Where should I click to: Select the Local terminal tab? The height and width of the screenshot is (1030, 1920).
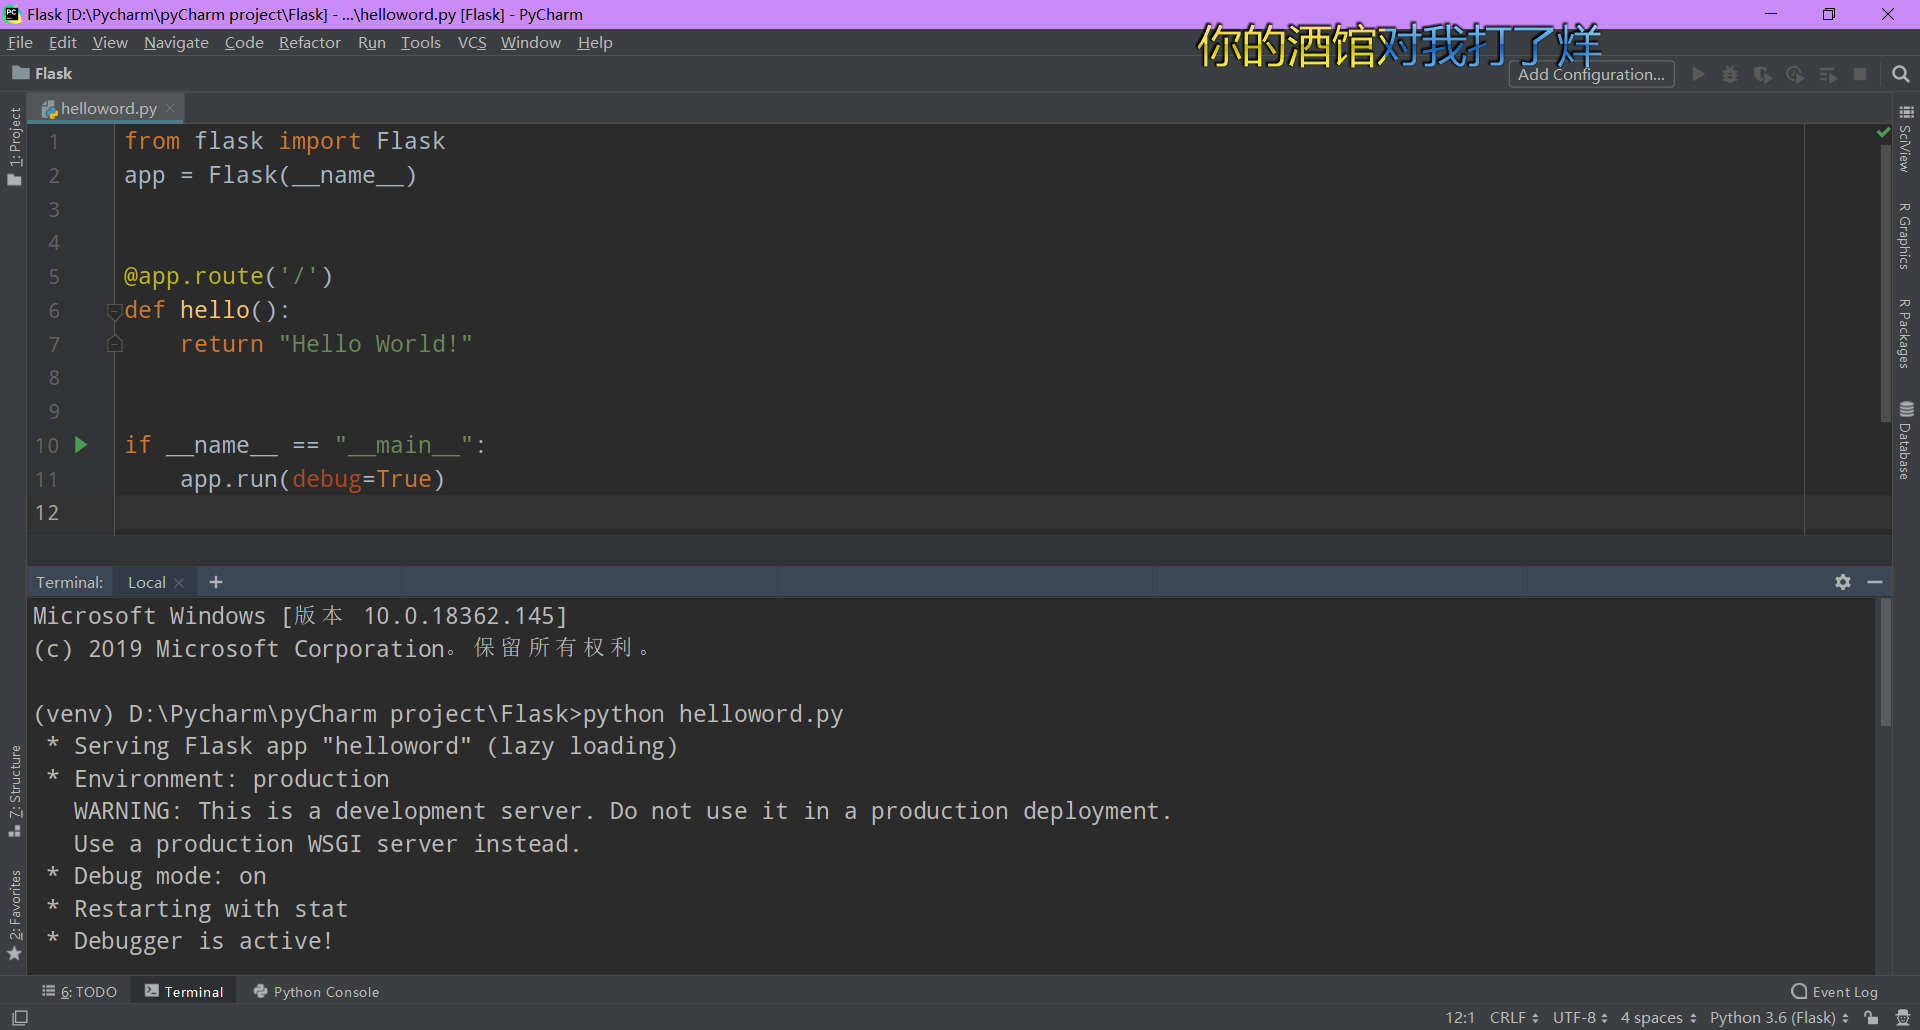[147, 583]
